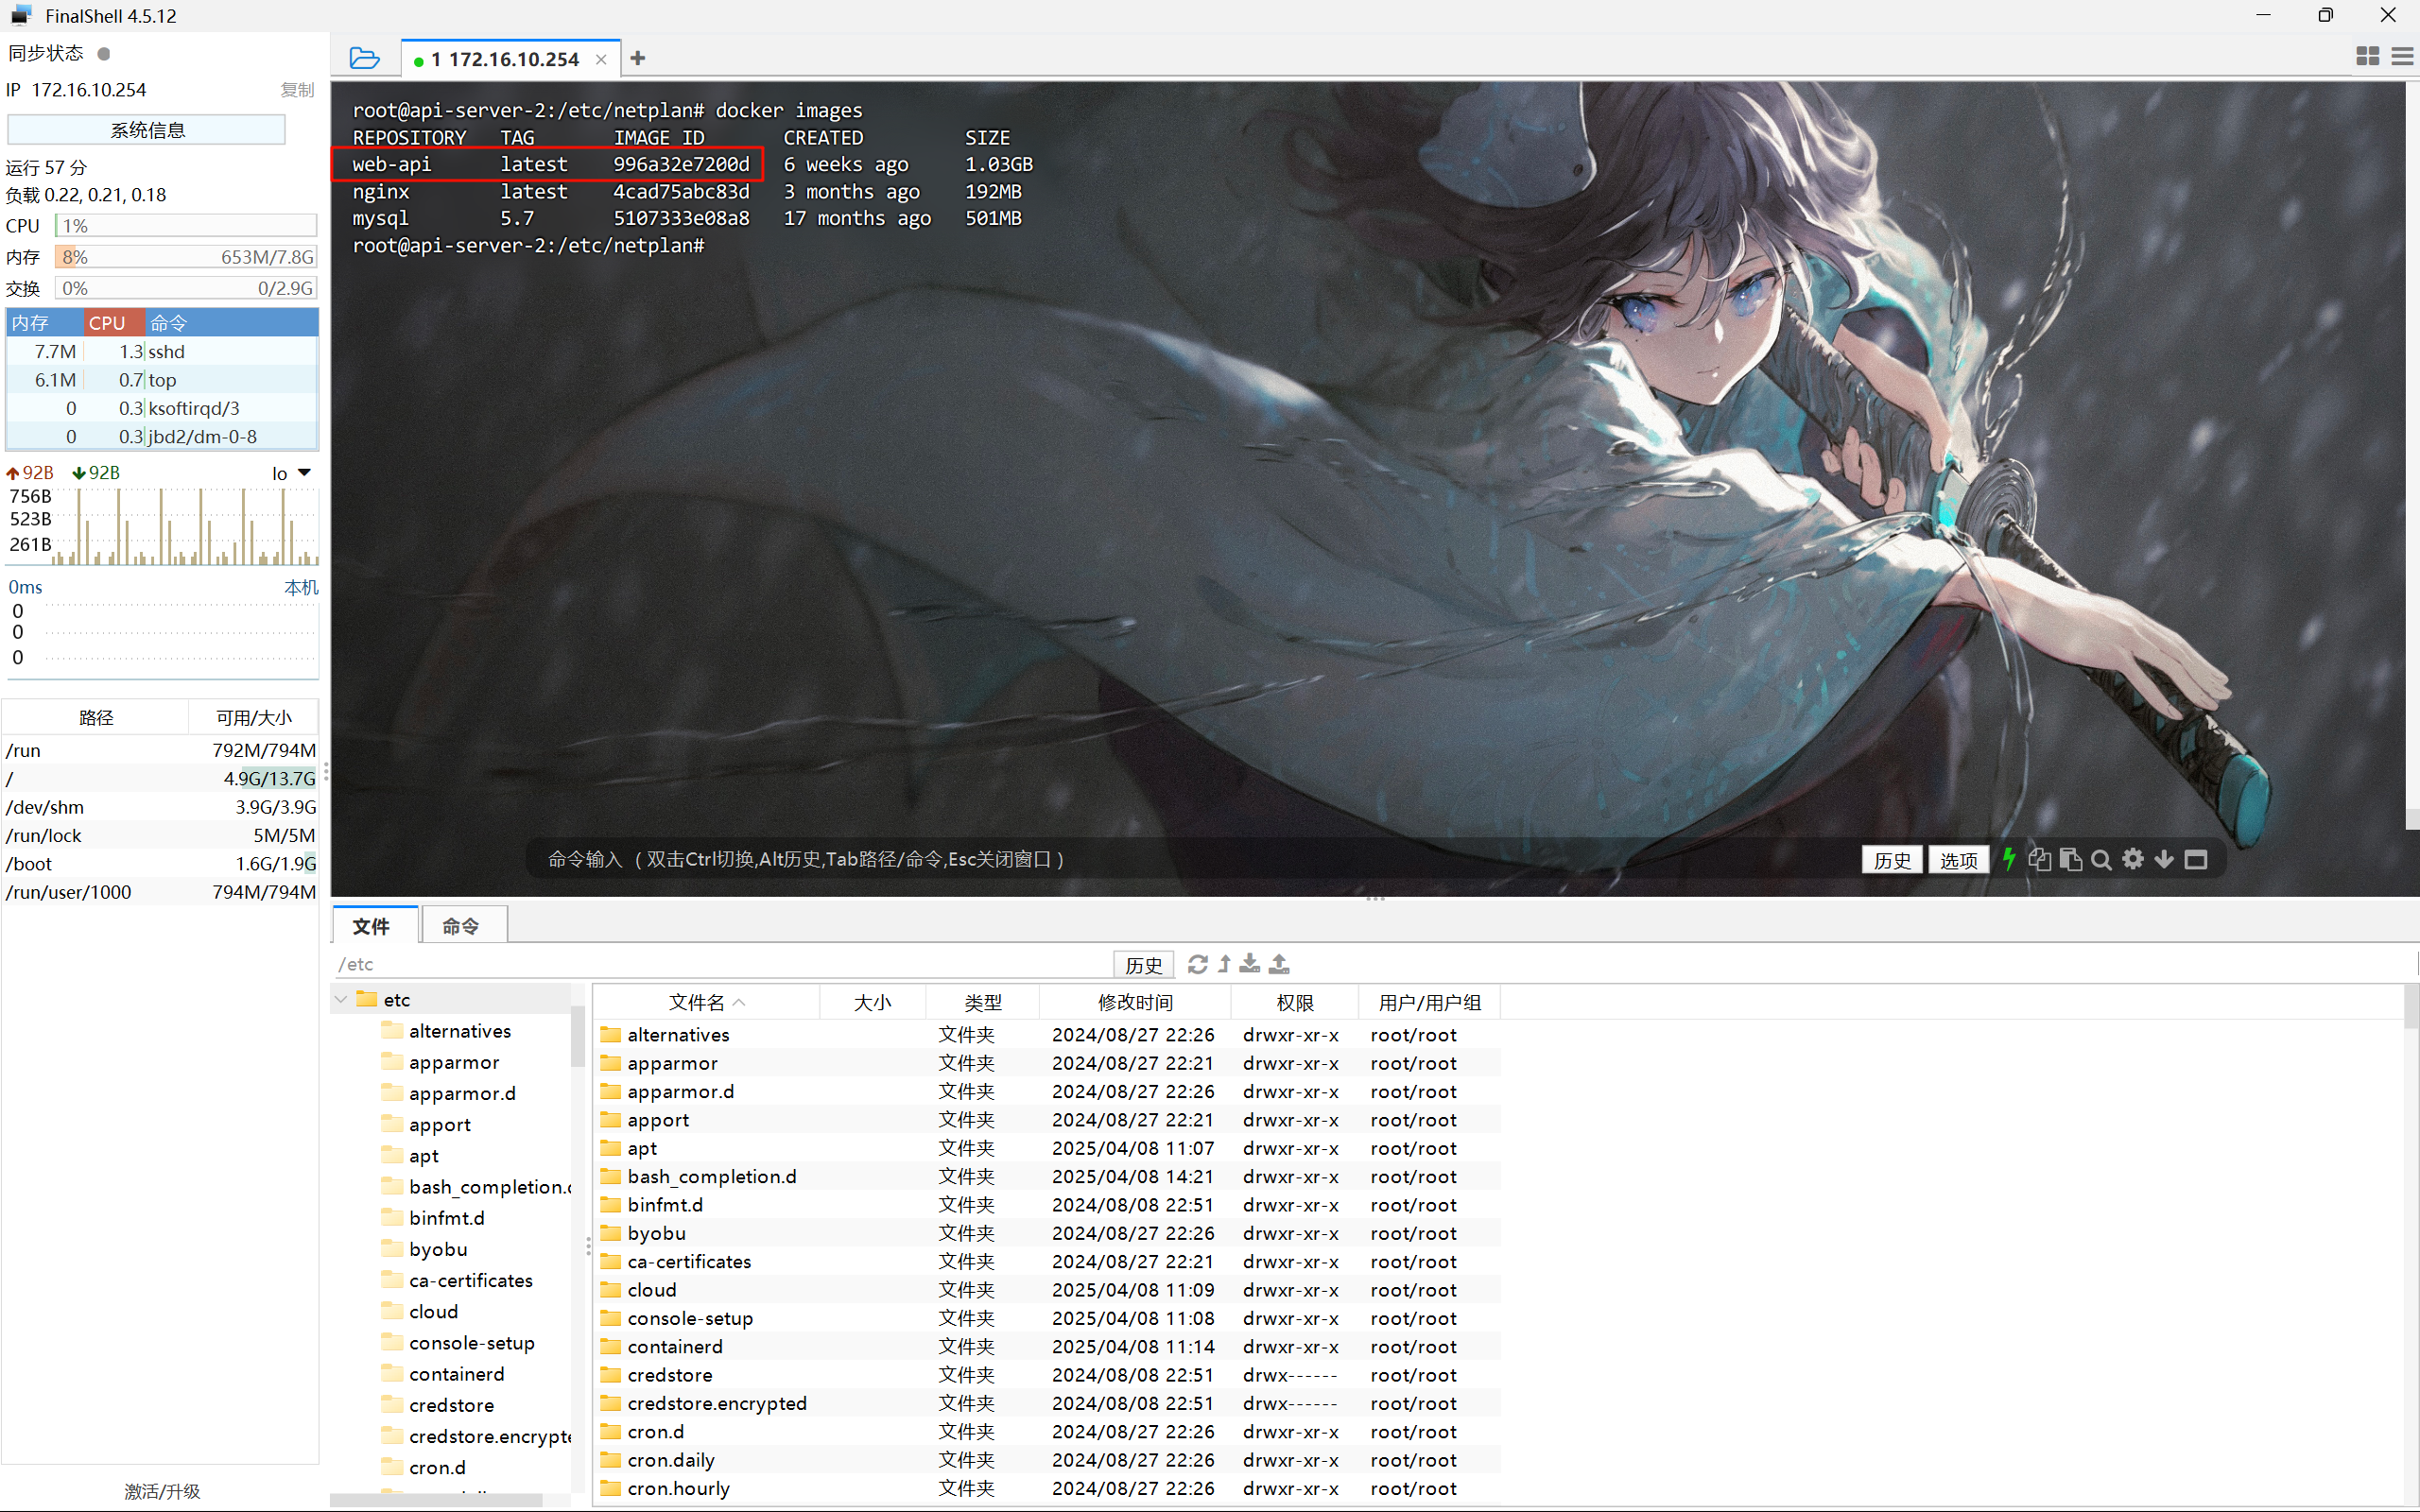The image size is (2420, 1512).
Task: Open the connection manager folder icon
Action: point(364,59)
